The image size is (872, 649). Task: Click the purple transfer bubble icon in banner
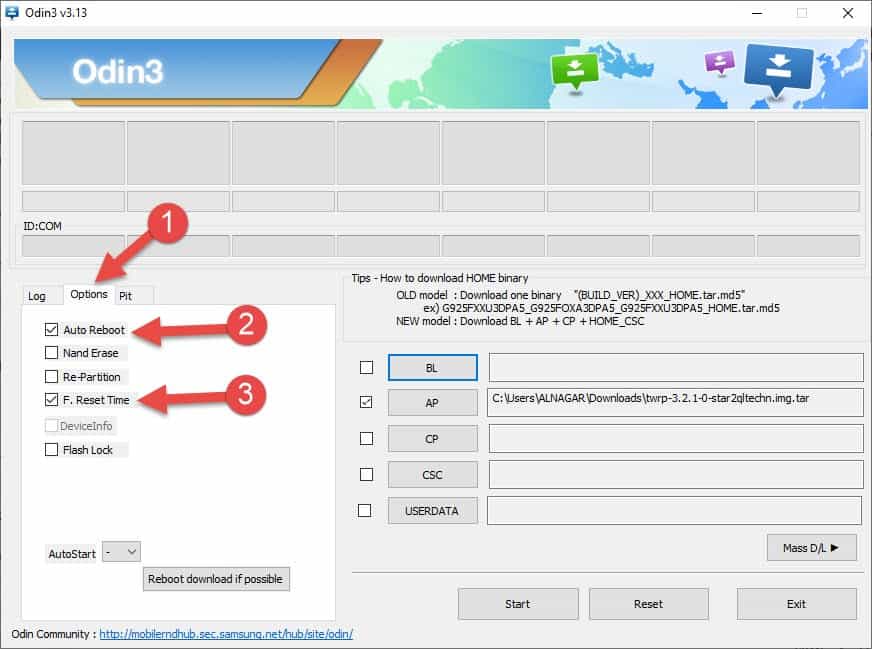[x=720, y=63]
